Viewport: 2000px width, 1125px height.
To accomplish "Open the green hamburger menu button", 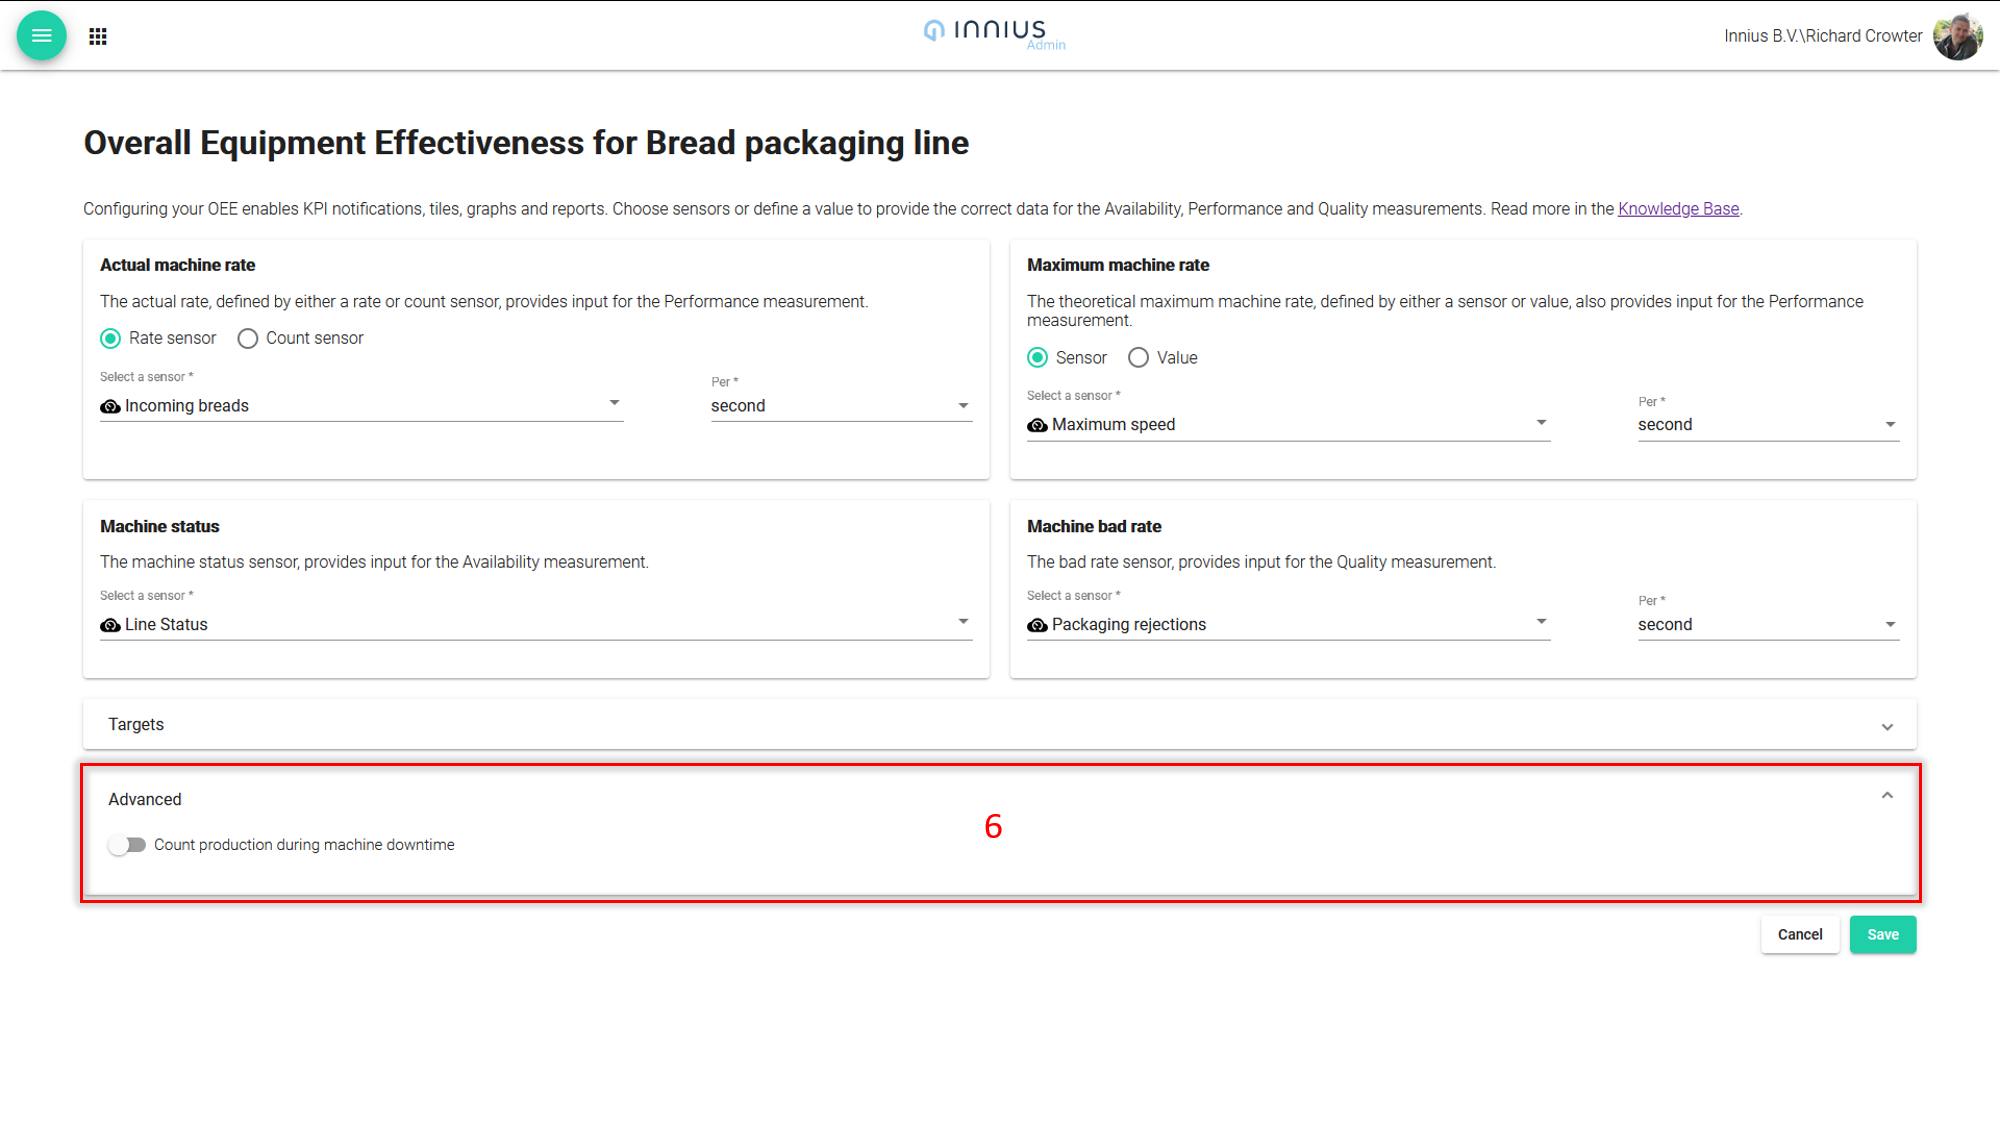I will pyautogui.click(x=41, y=36).
